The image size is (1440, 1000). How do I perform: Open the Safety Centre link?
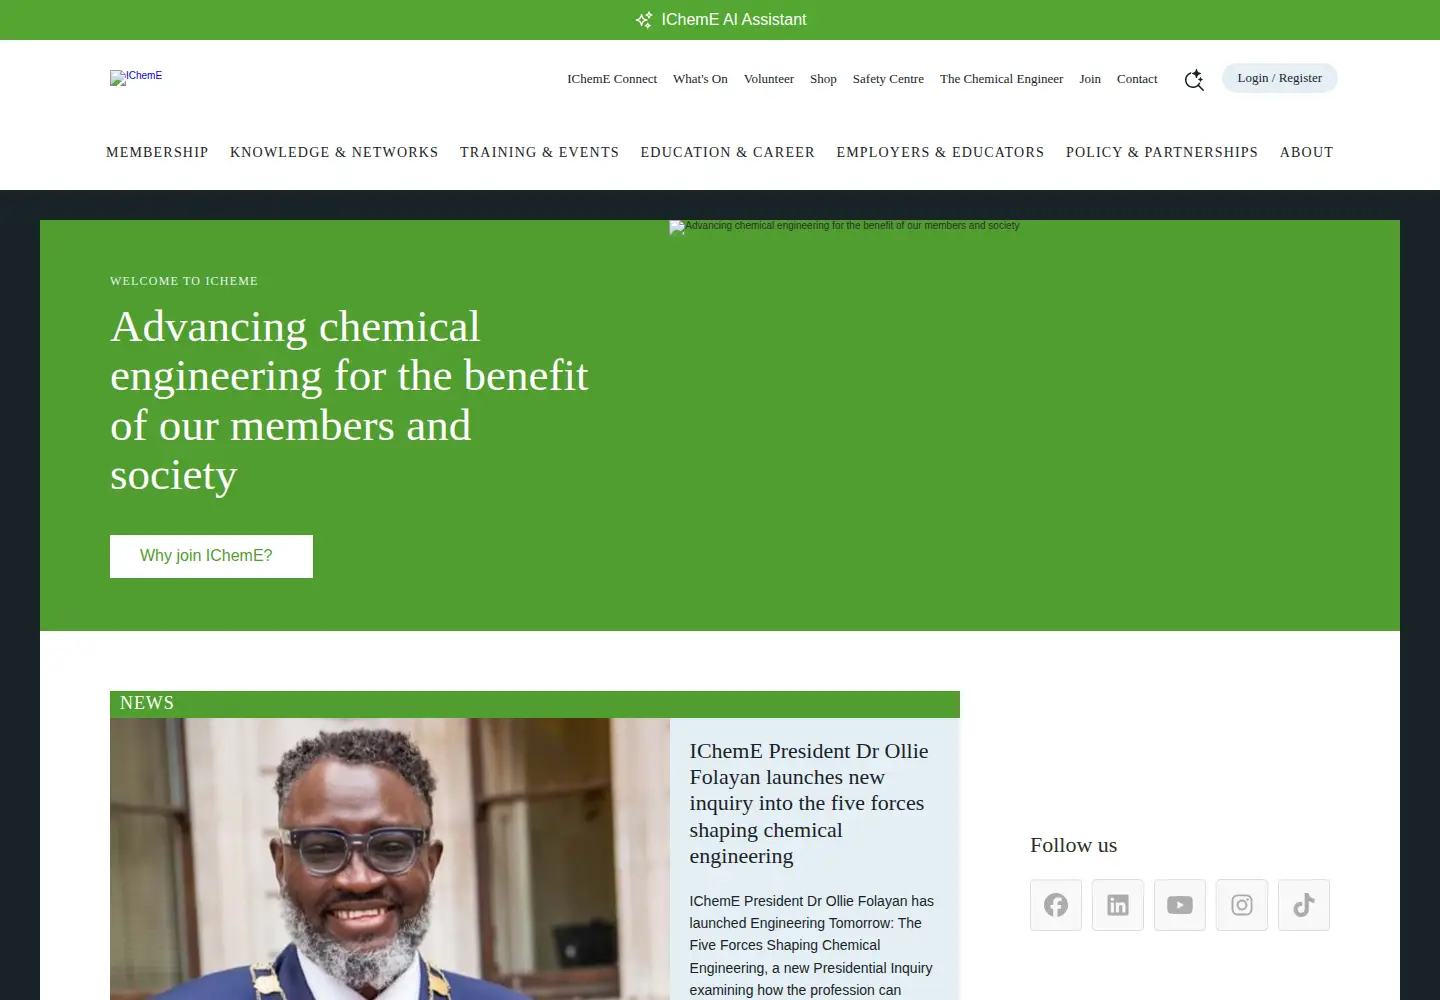(888, 79)
